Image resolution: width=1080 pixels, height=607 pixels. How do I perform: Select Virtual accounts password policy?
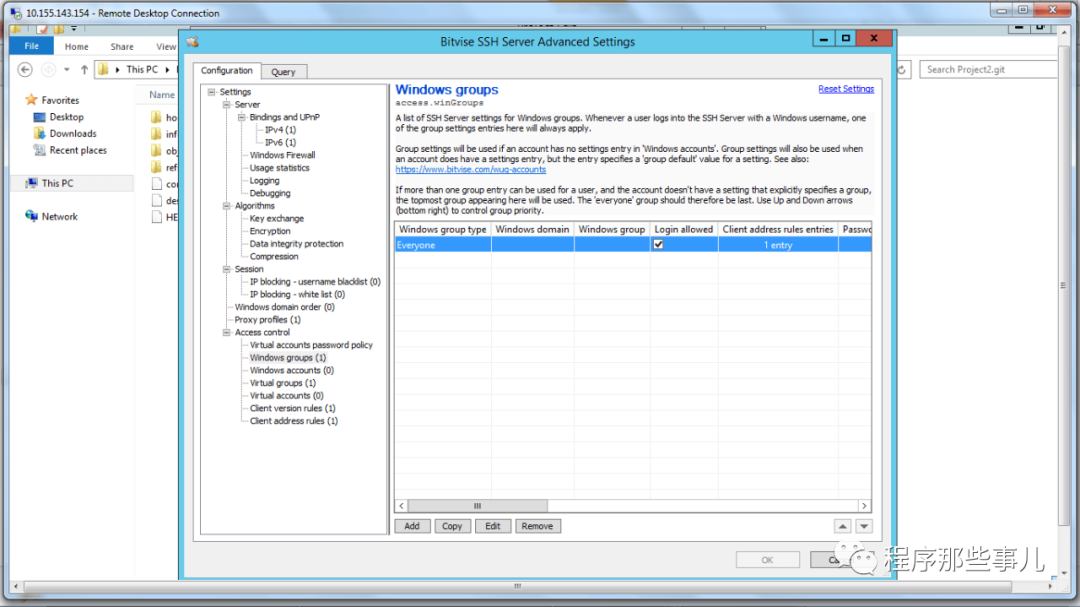(311, 345)
